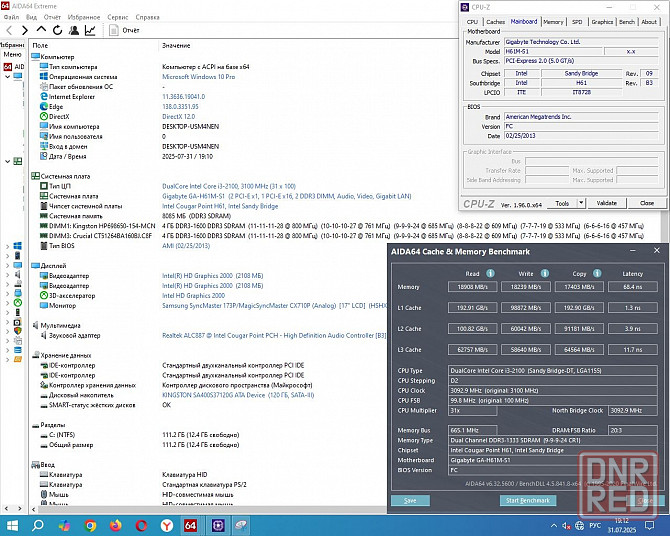Switch to the Caches tab in CPU-Z
The image size is (670, 536).
pos(496,22)
